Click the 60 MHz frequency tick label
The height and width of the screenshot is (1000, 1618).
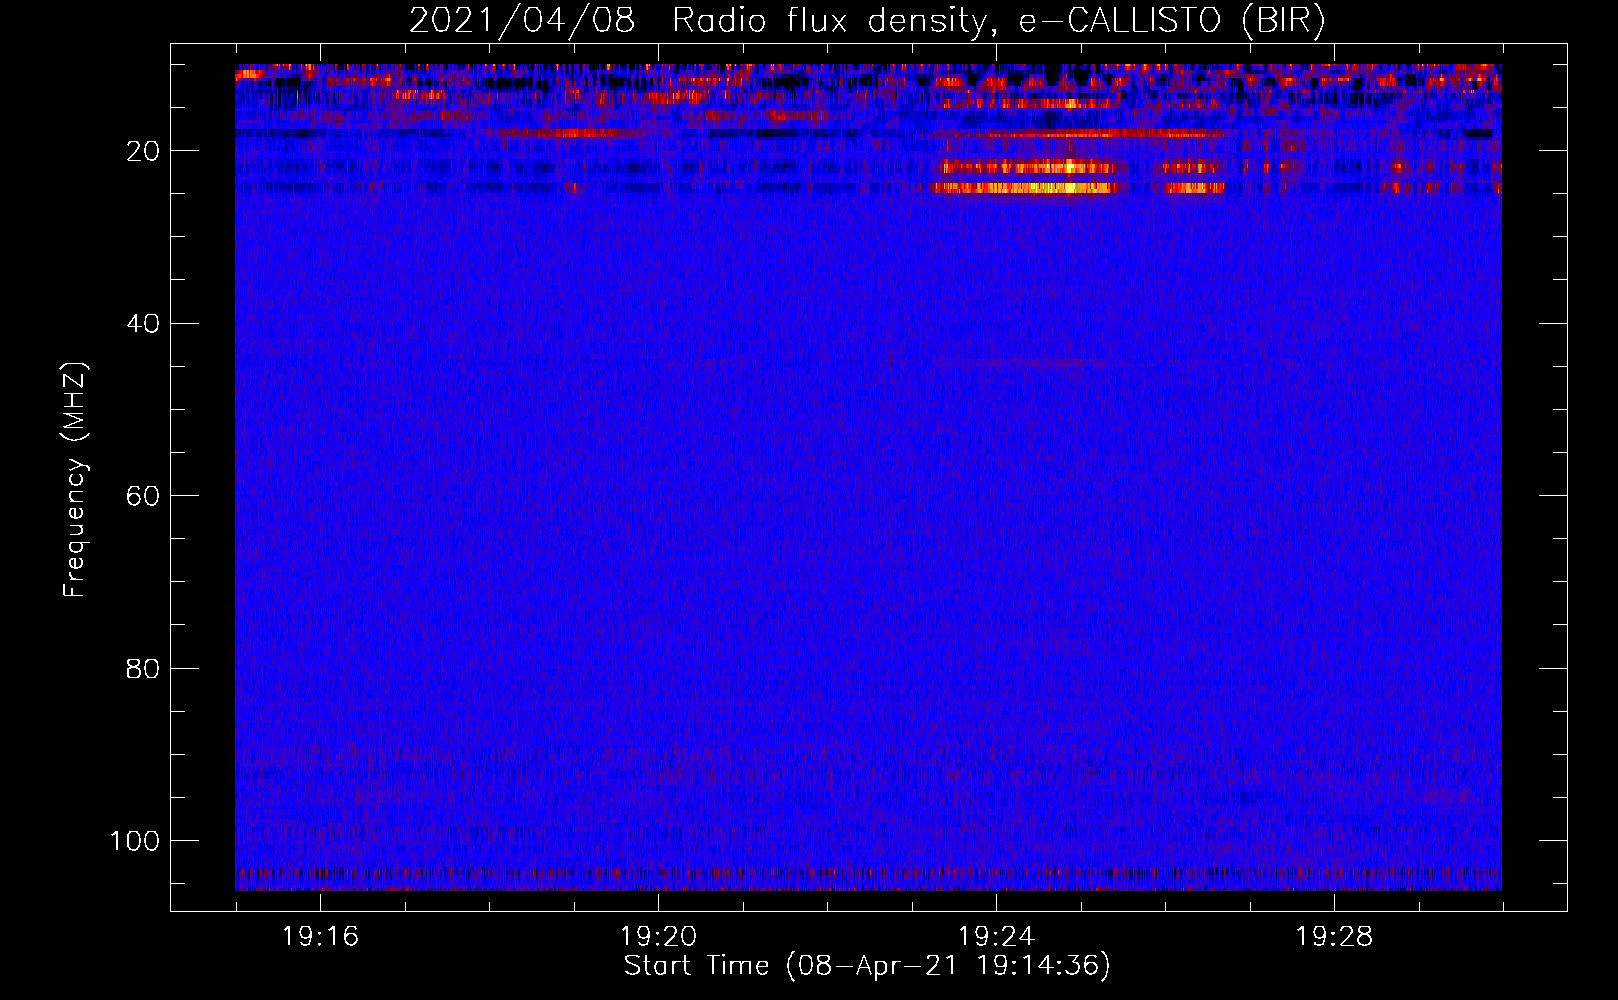click(x=143, y=496)
